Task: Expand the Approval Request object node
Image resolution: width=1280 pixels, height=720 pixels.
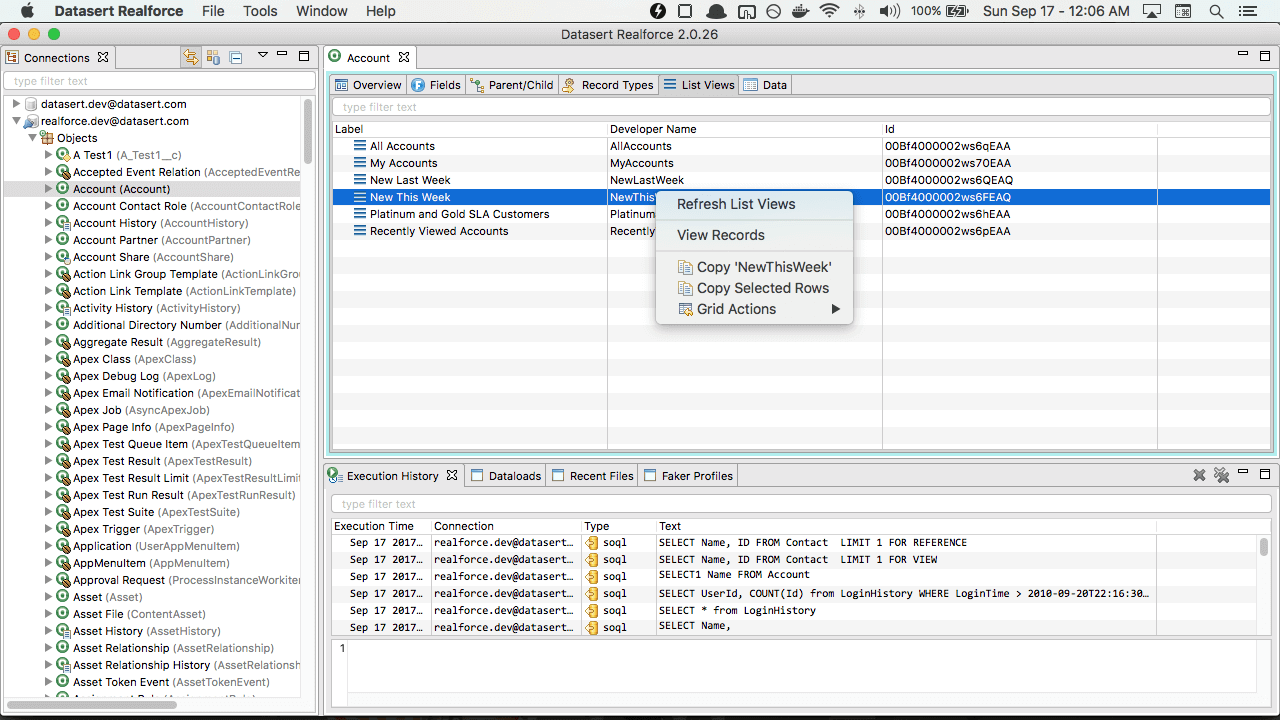Action: [48, 580]
